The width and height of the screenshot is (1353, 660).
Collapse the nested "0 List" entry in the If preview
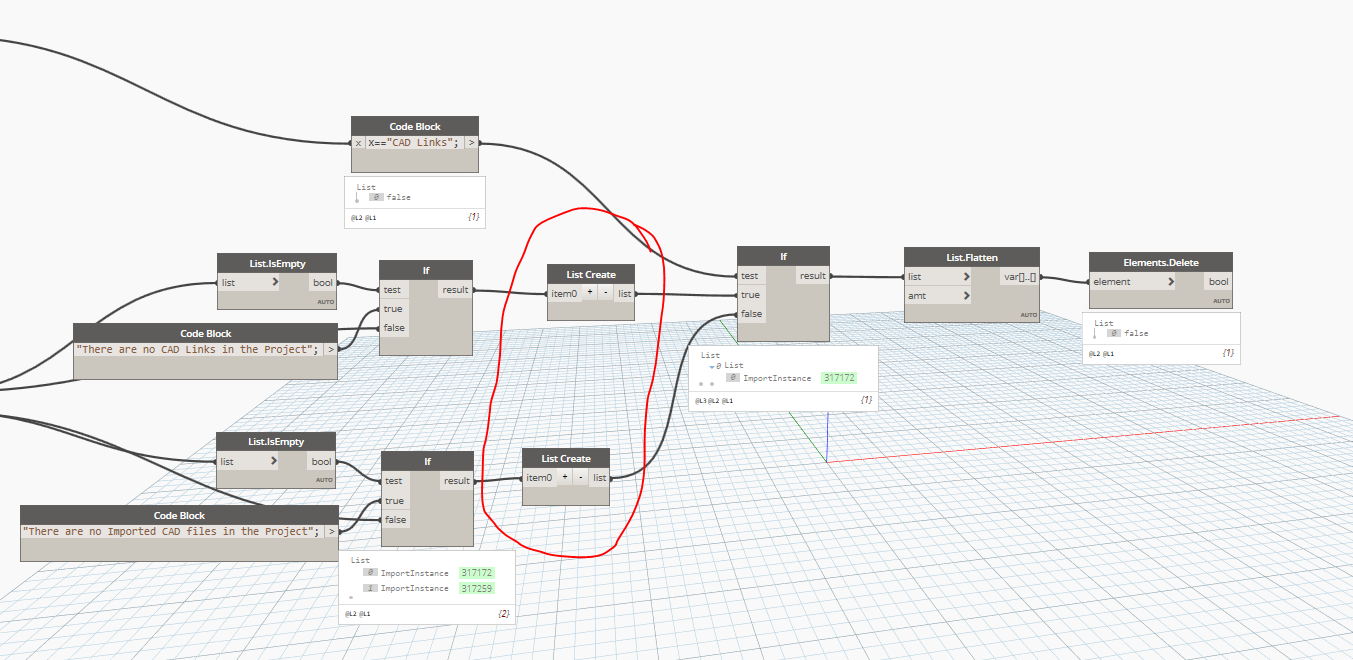[711, 366]
